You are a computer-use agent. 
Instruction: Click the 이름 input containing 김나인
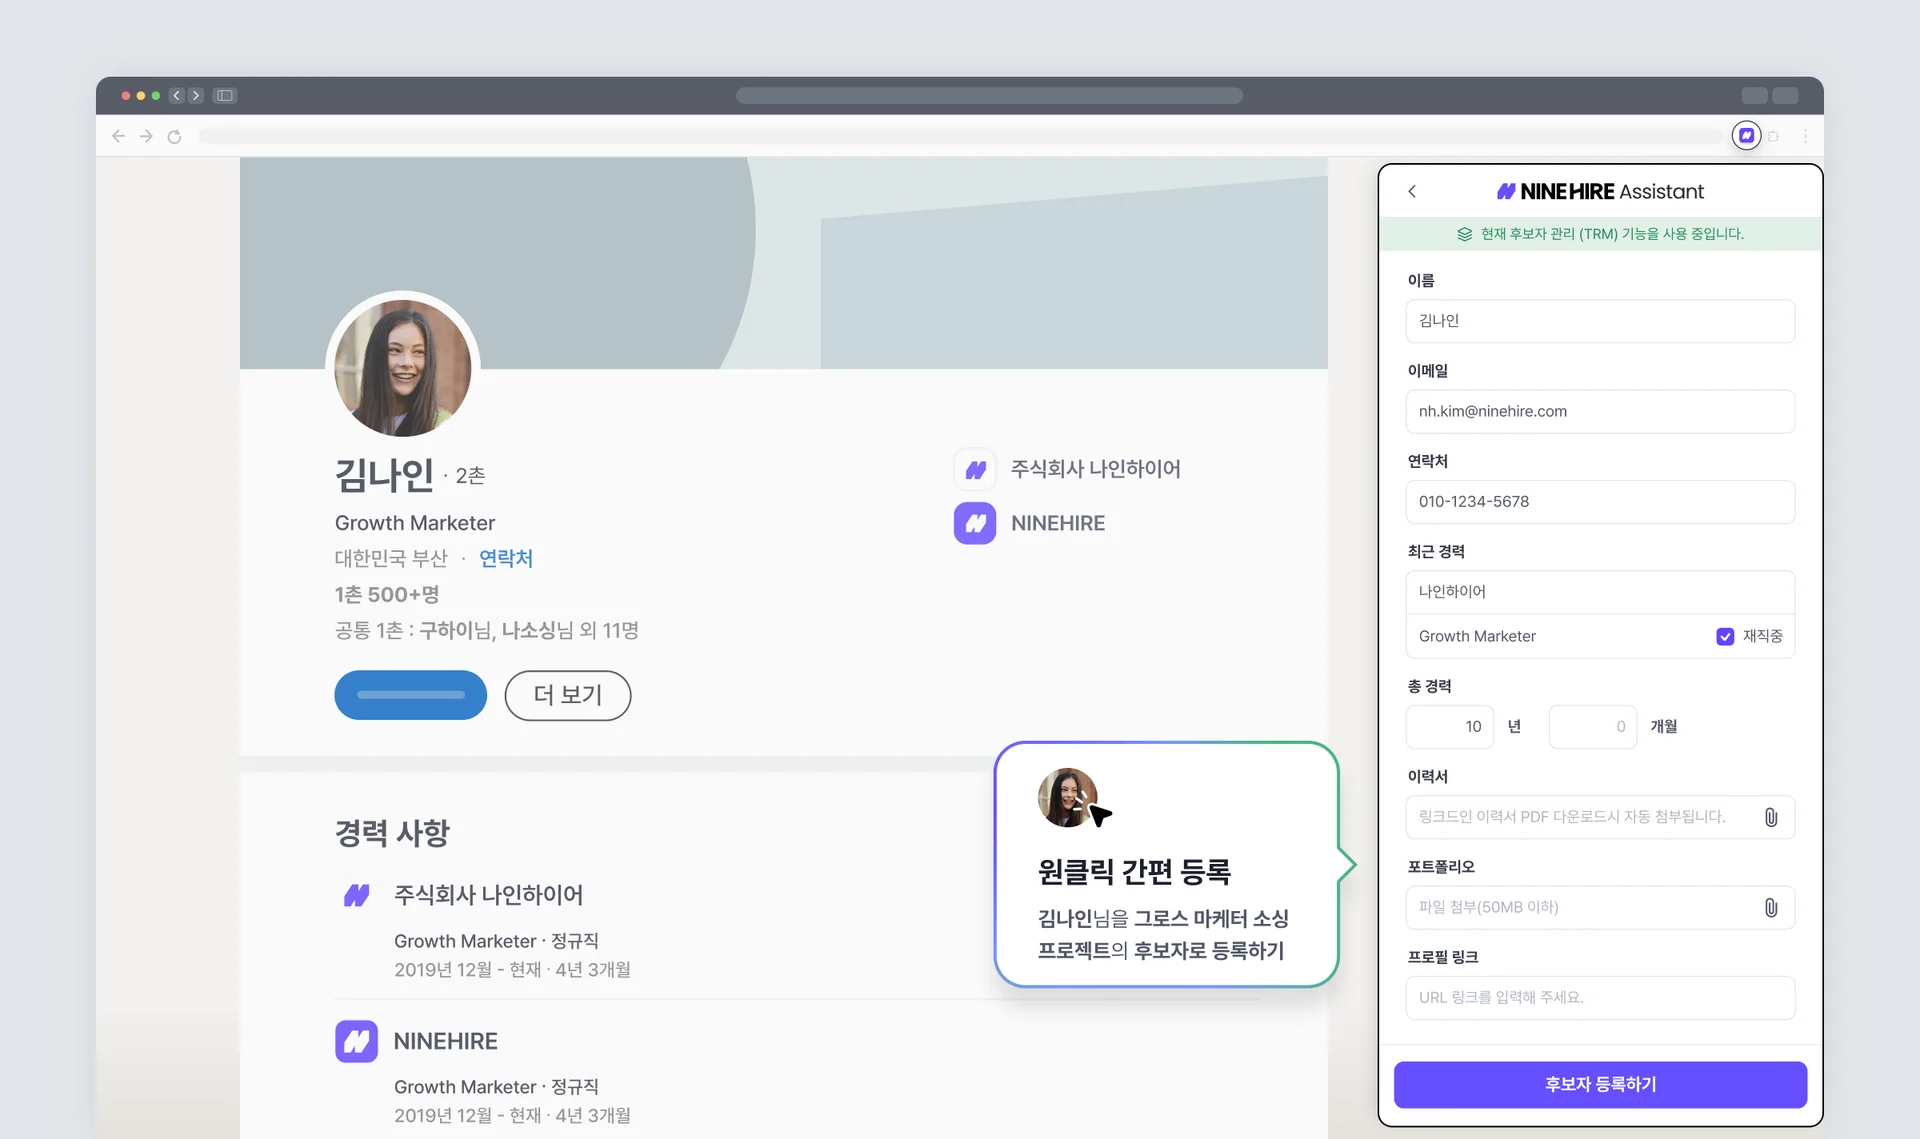[x=1600, y=321]
